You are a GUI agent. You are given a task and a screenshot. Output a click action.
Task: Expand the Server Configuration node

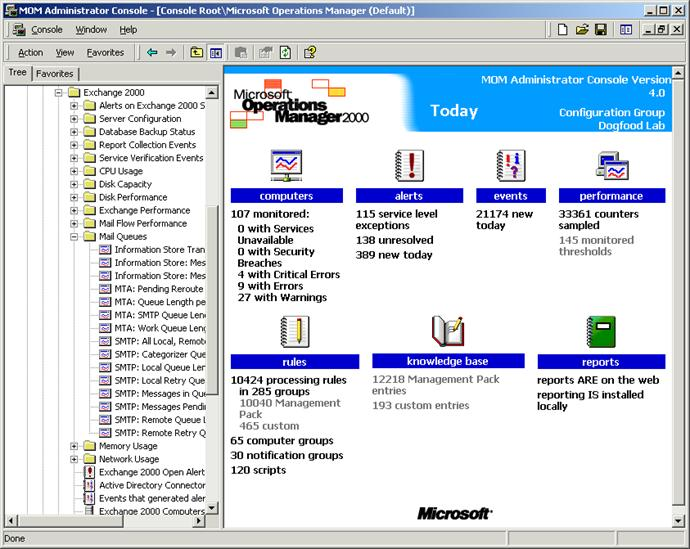(74, 119)
